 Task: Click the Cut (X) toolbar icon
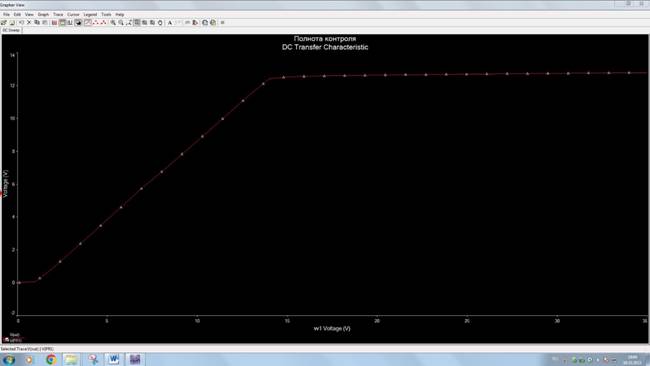pyautogui.click(x=29, y=22)
